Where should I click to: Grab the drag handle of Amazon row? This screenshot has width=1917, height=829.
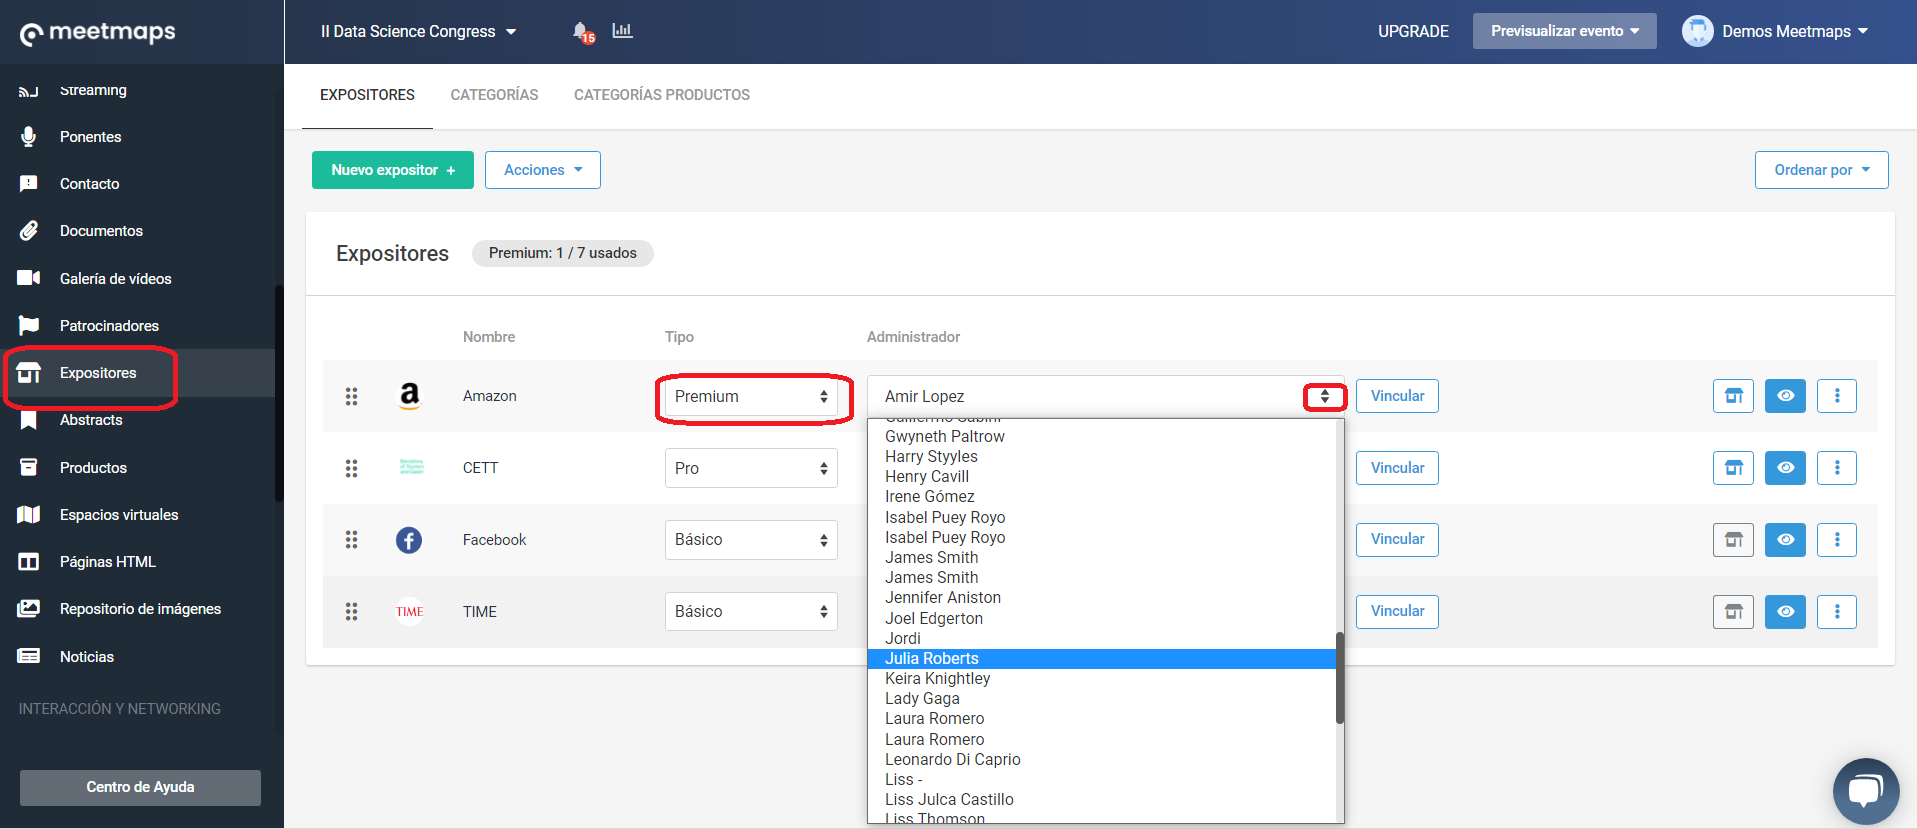pos(351,396)
